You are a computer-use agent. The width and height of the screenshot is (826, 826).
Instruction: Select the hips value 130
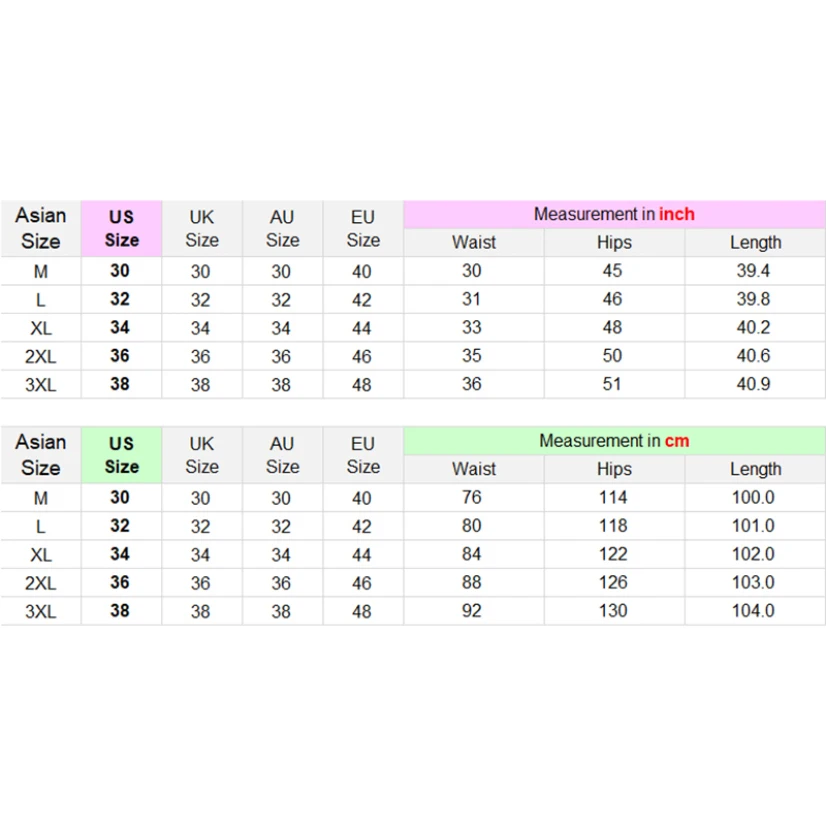tap(613, 611)
